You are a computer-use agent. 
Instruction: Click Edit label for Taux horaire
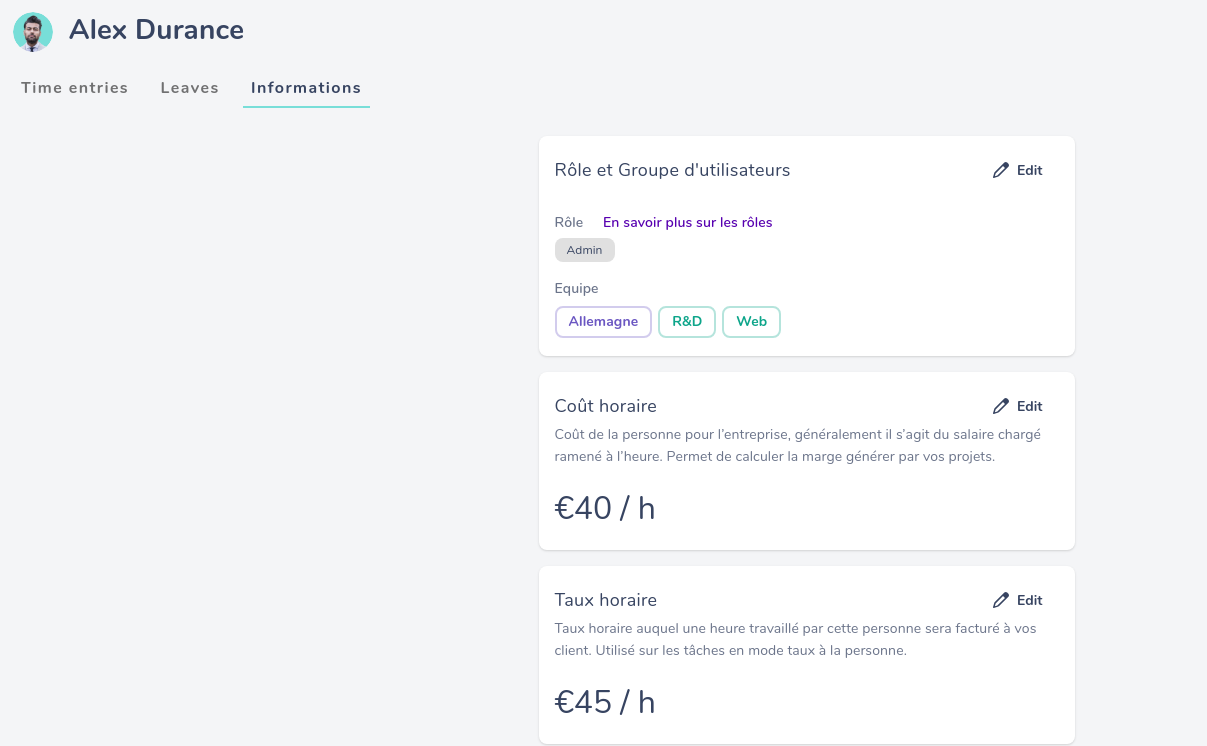click(1030, 600)
